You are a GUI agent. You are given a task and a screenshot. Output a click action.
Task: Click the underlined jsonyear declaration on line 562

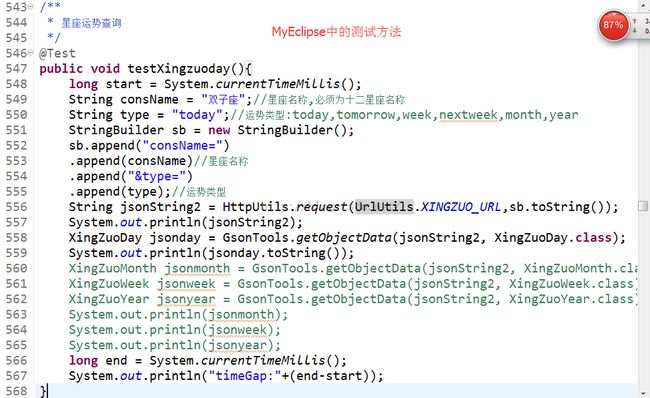coord(186,299)
